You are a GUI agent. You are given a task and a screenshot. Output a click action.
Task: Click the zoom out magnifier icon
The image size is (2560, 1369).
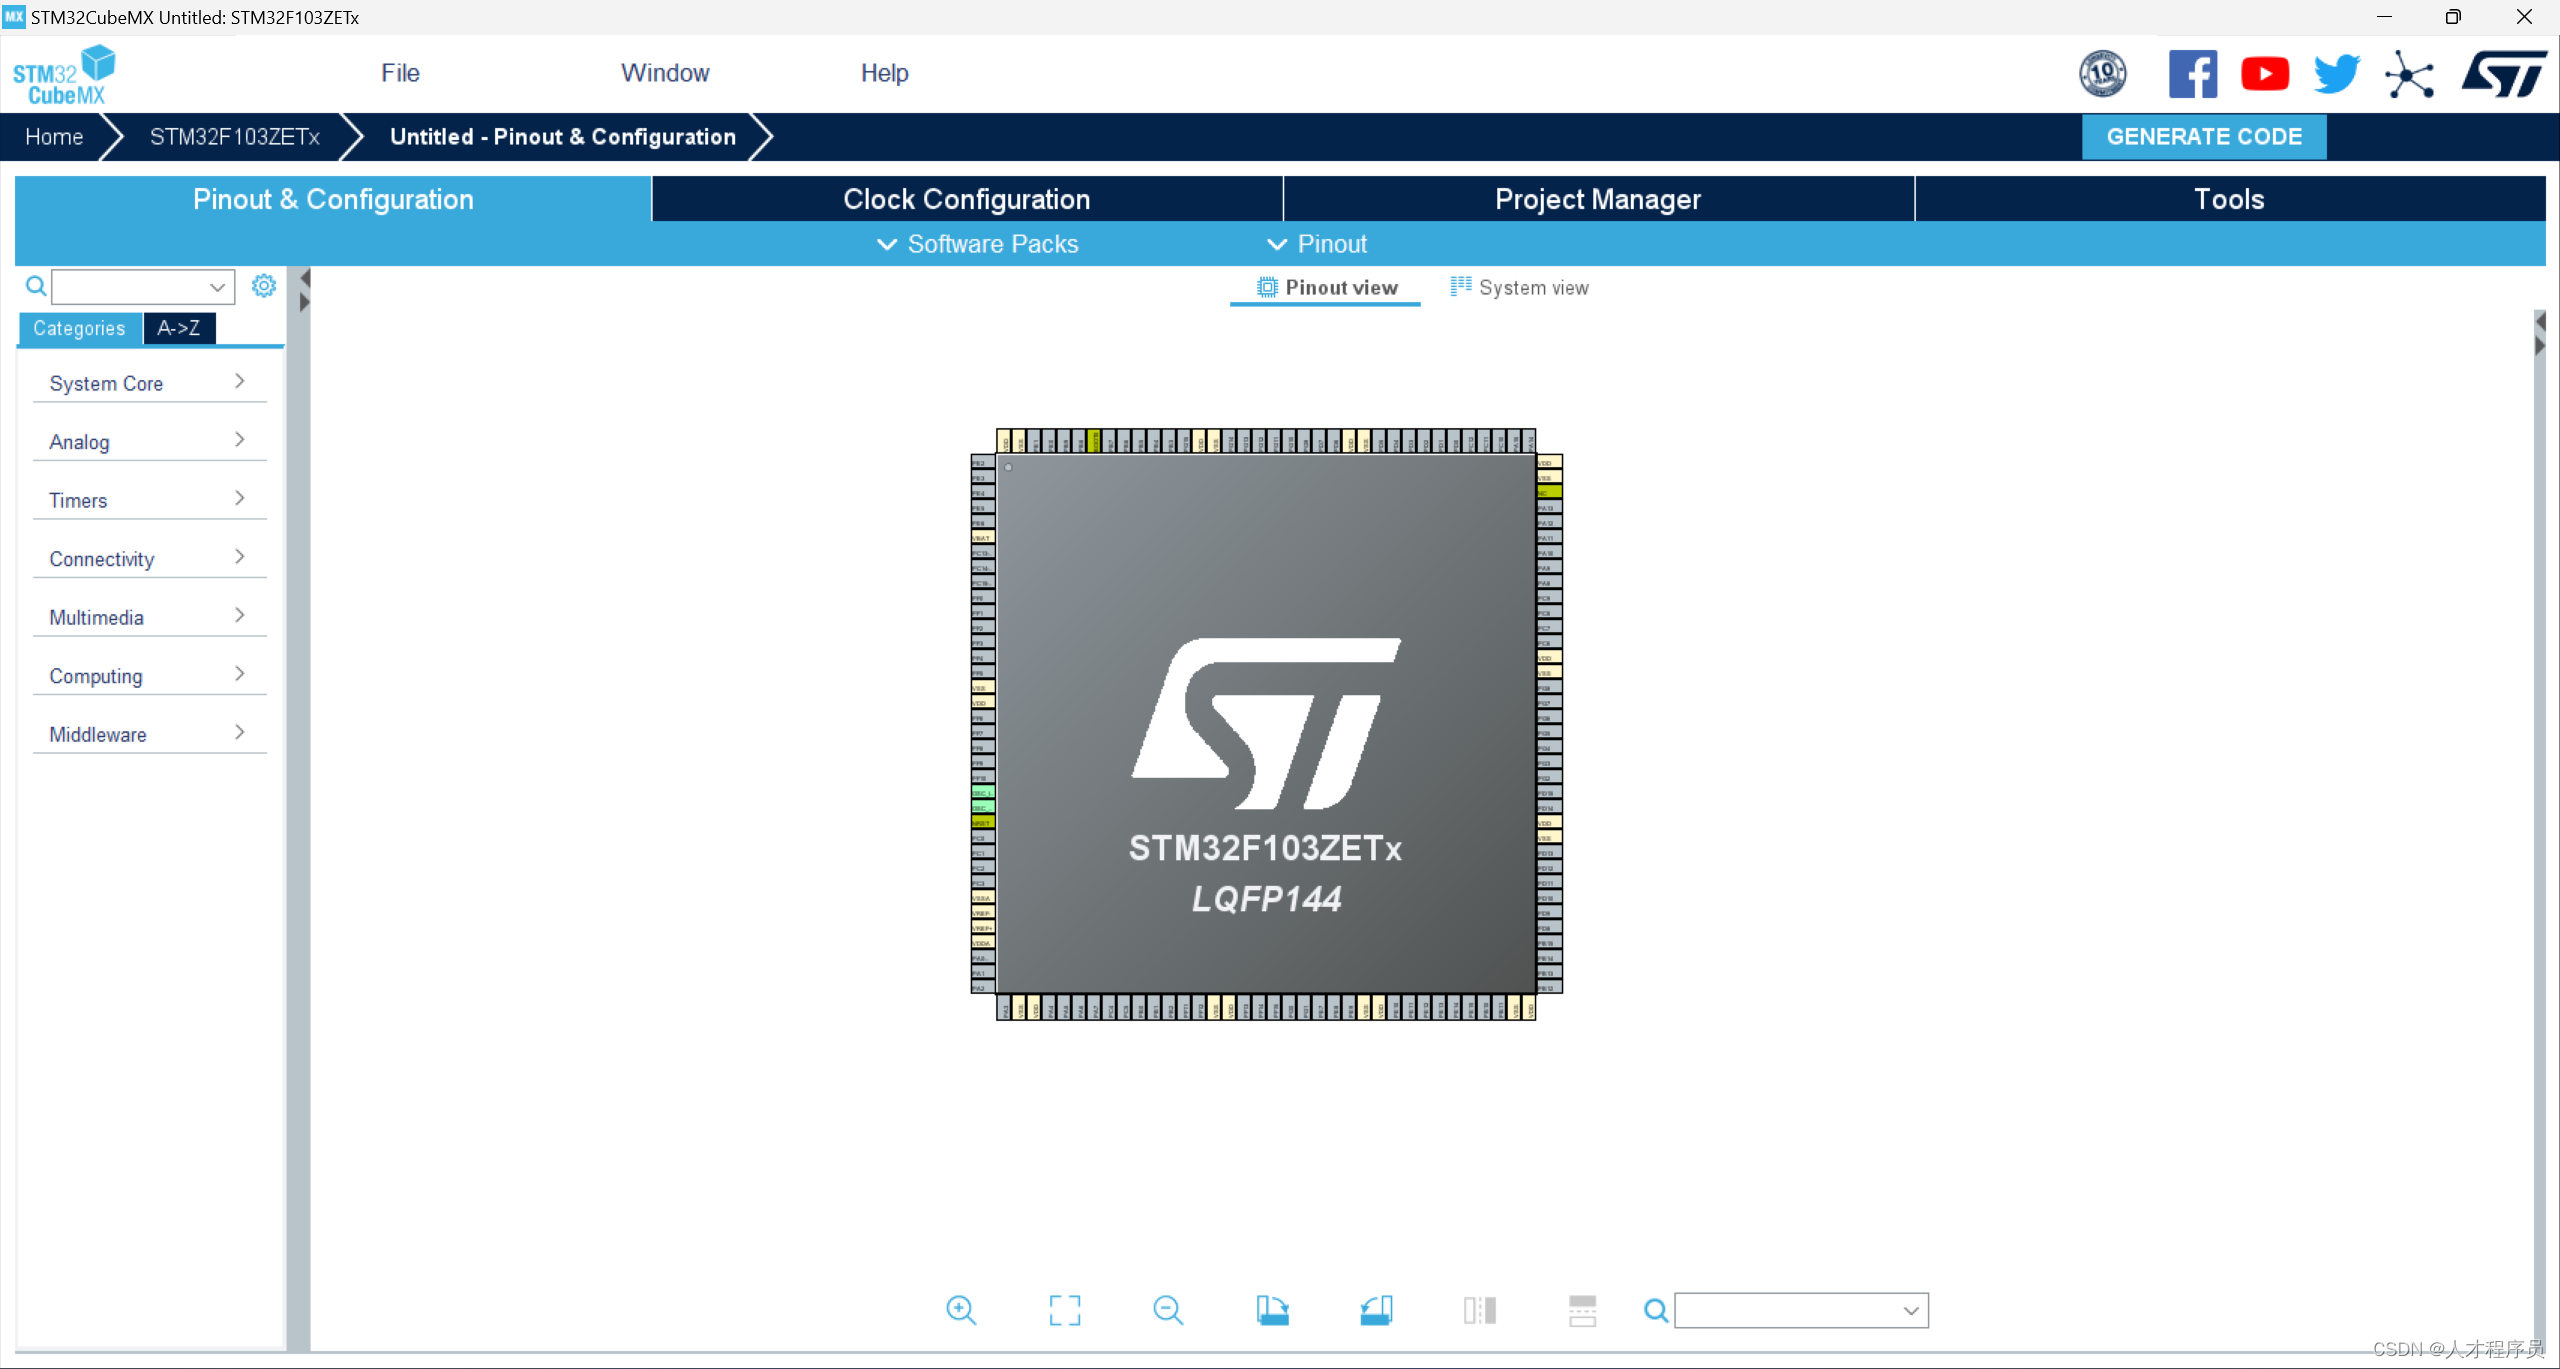pos(1168,1310)
